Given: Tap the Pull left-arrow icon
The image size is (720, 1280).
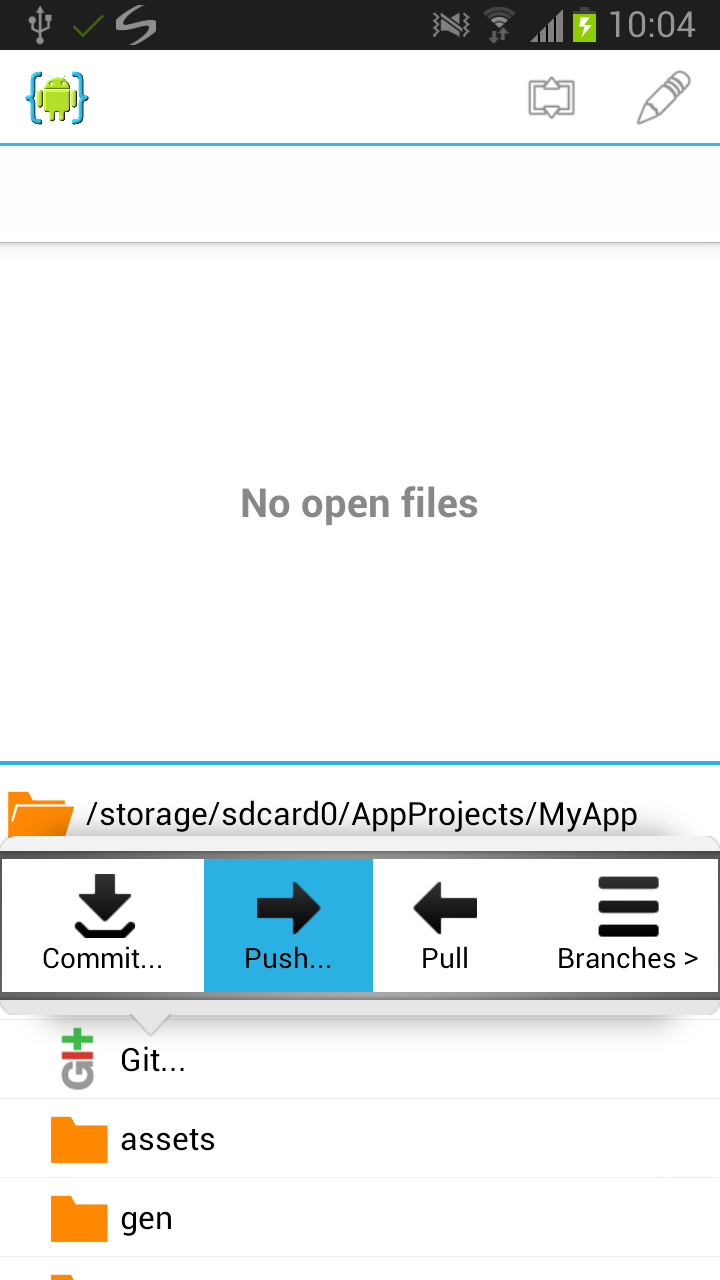Looking at the screenshot, I should [x=445, y=907].
